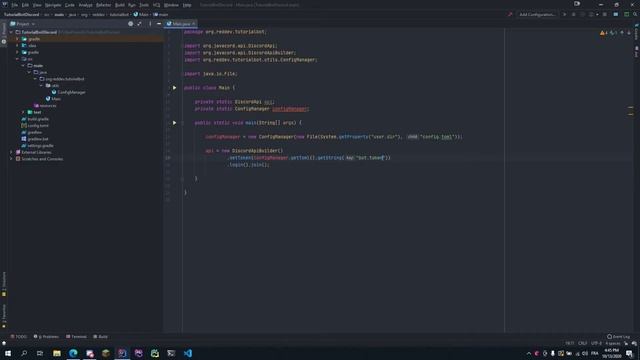Screen dimensions: 640x360
Task: Click Main class in breadcrumb bar
Action: click(141, 14)
